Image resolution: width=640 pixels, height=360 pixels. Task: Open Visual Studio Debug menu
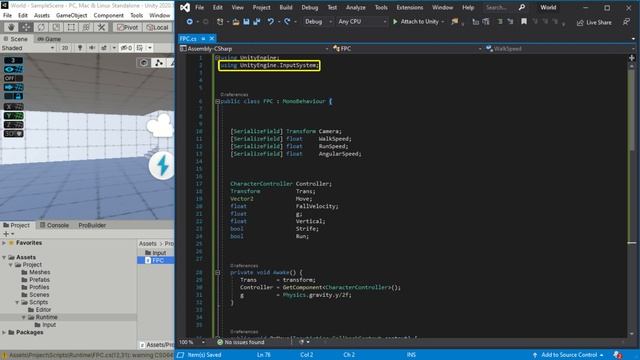[309, 7]
